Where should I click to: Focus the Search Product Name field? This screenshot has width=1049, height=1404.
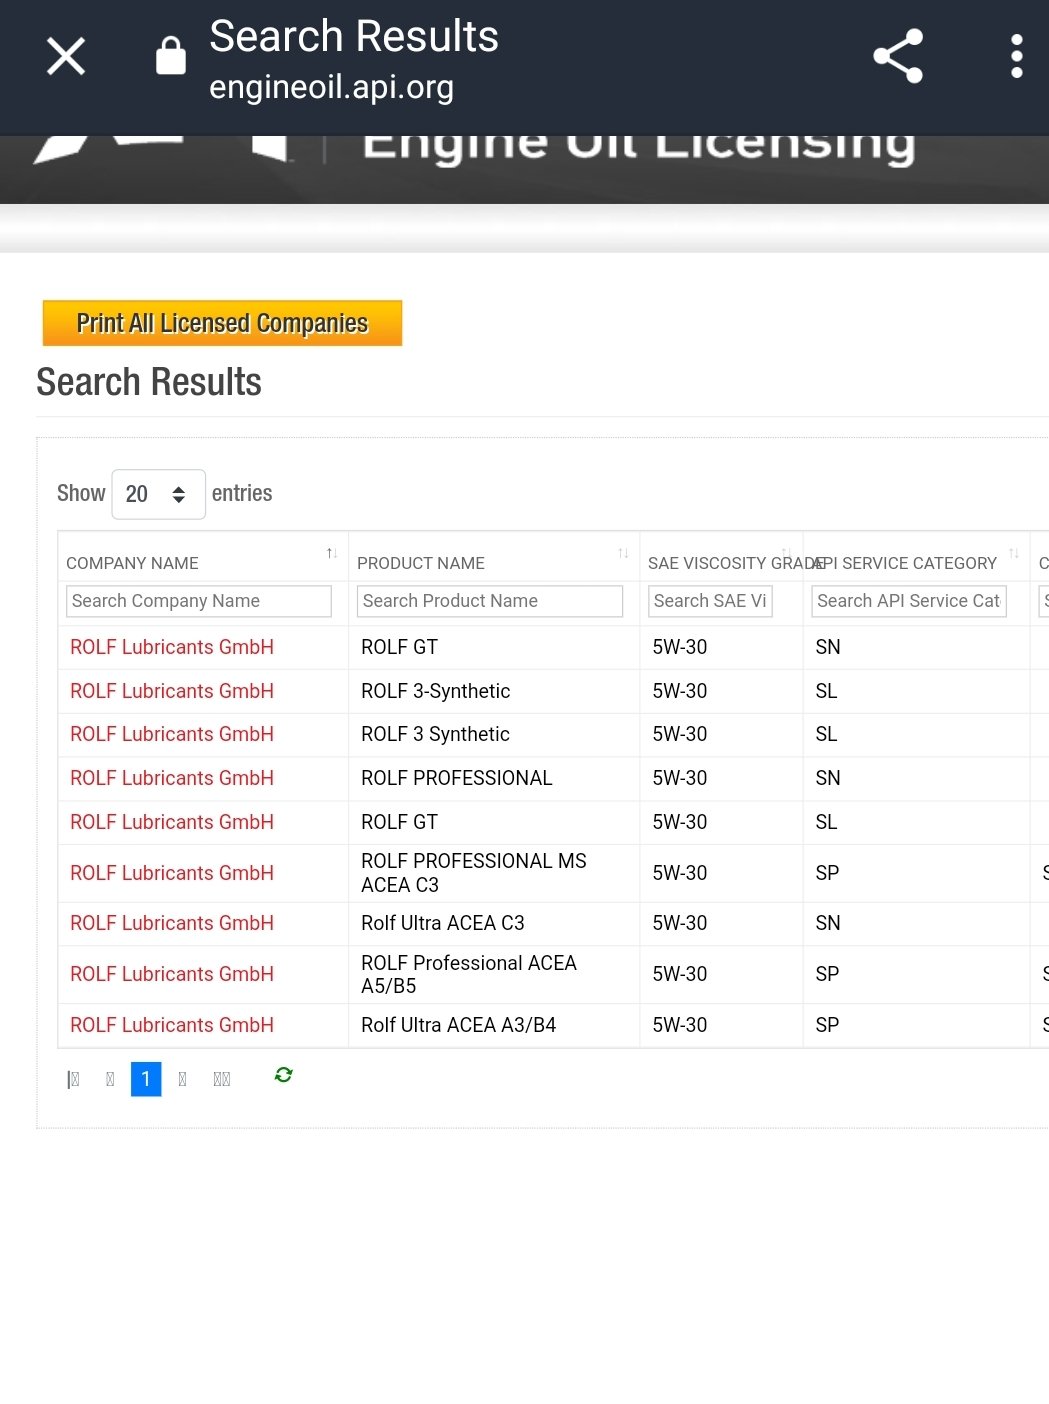point(490,601)
